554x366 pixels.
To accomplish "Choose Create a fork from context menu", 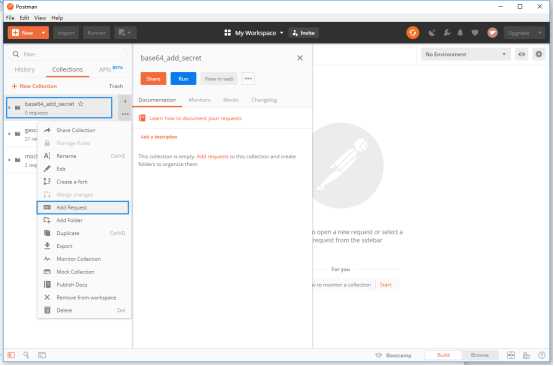I will [x=83, y=182].
